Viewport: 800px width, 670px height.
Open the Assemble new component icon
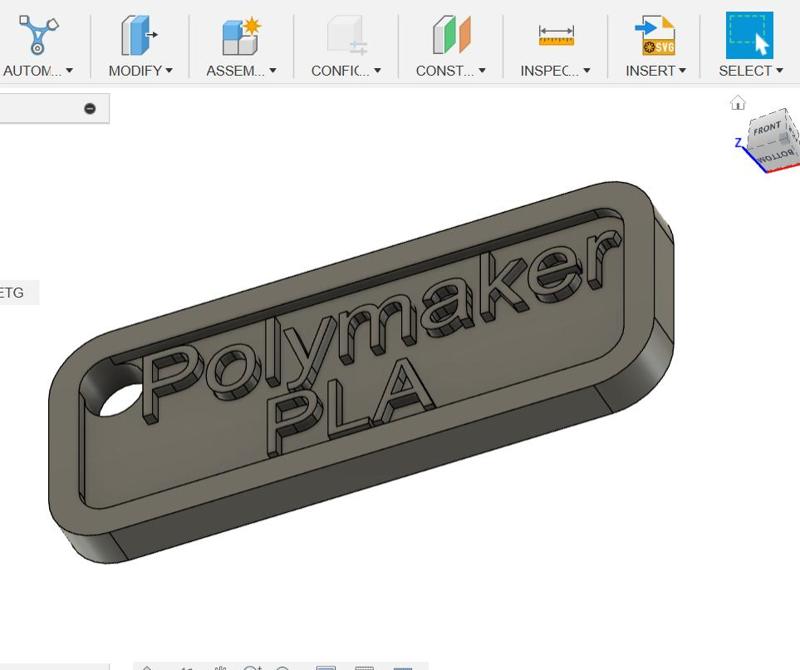coord(241,35)
